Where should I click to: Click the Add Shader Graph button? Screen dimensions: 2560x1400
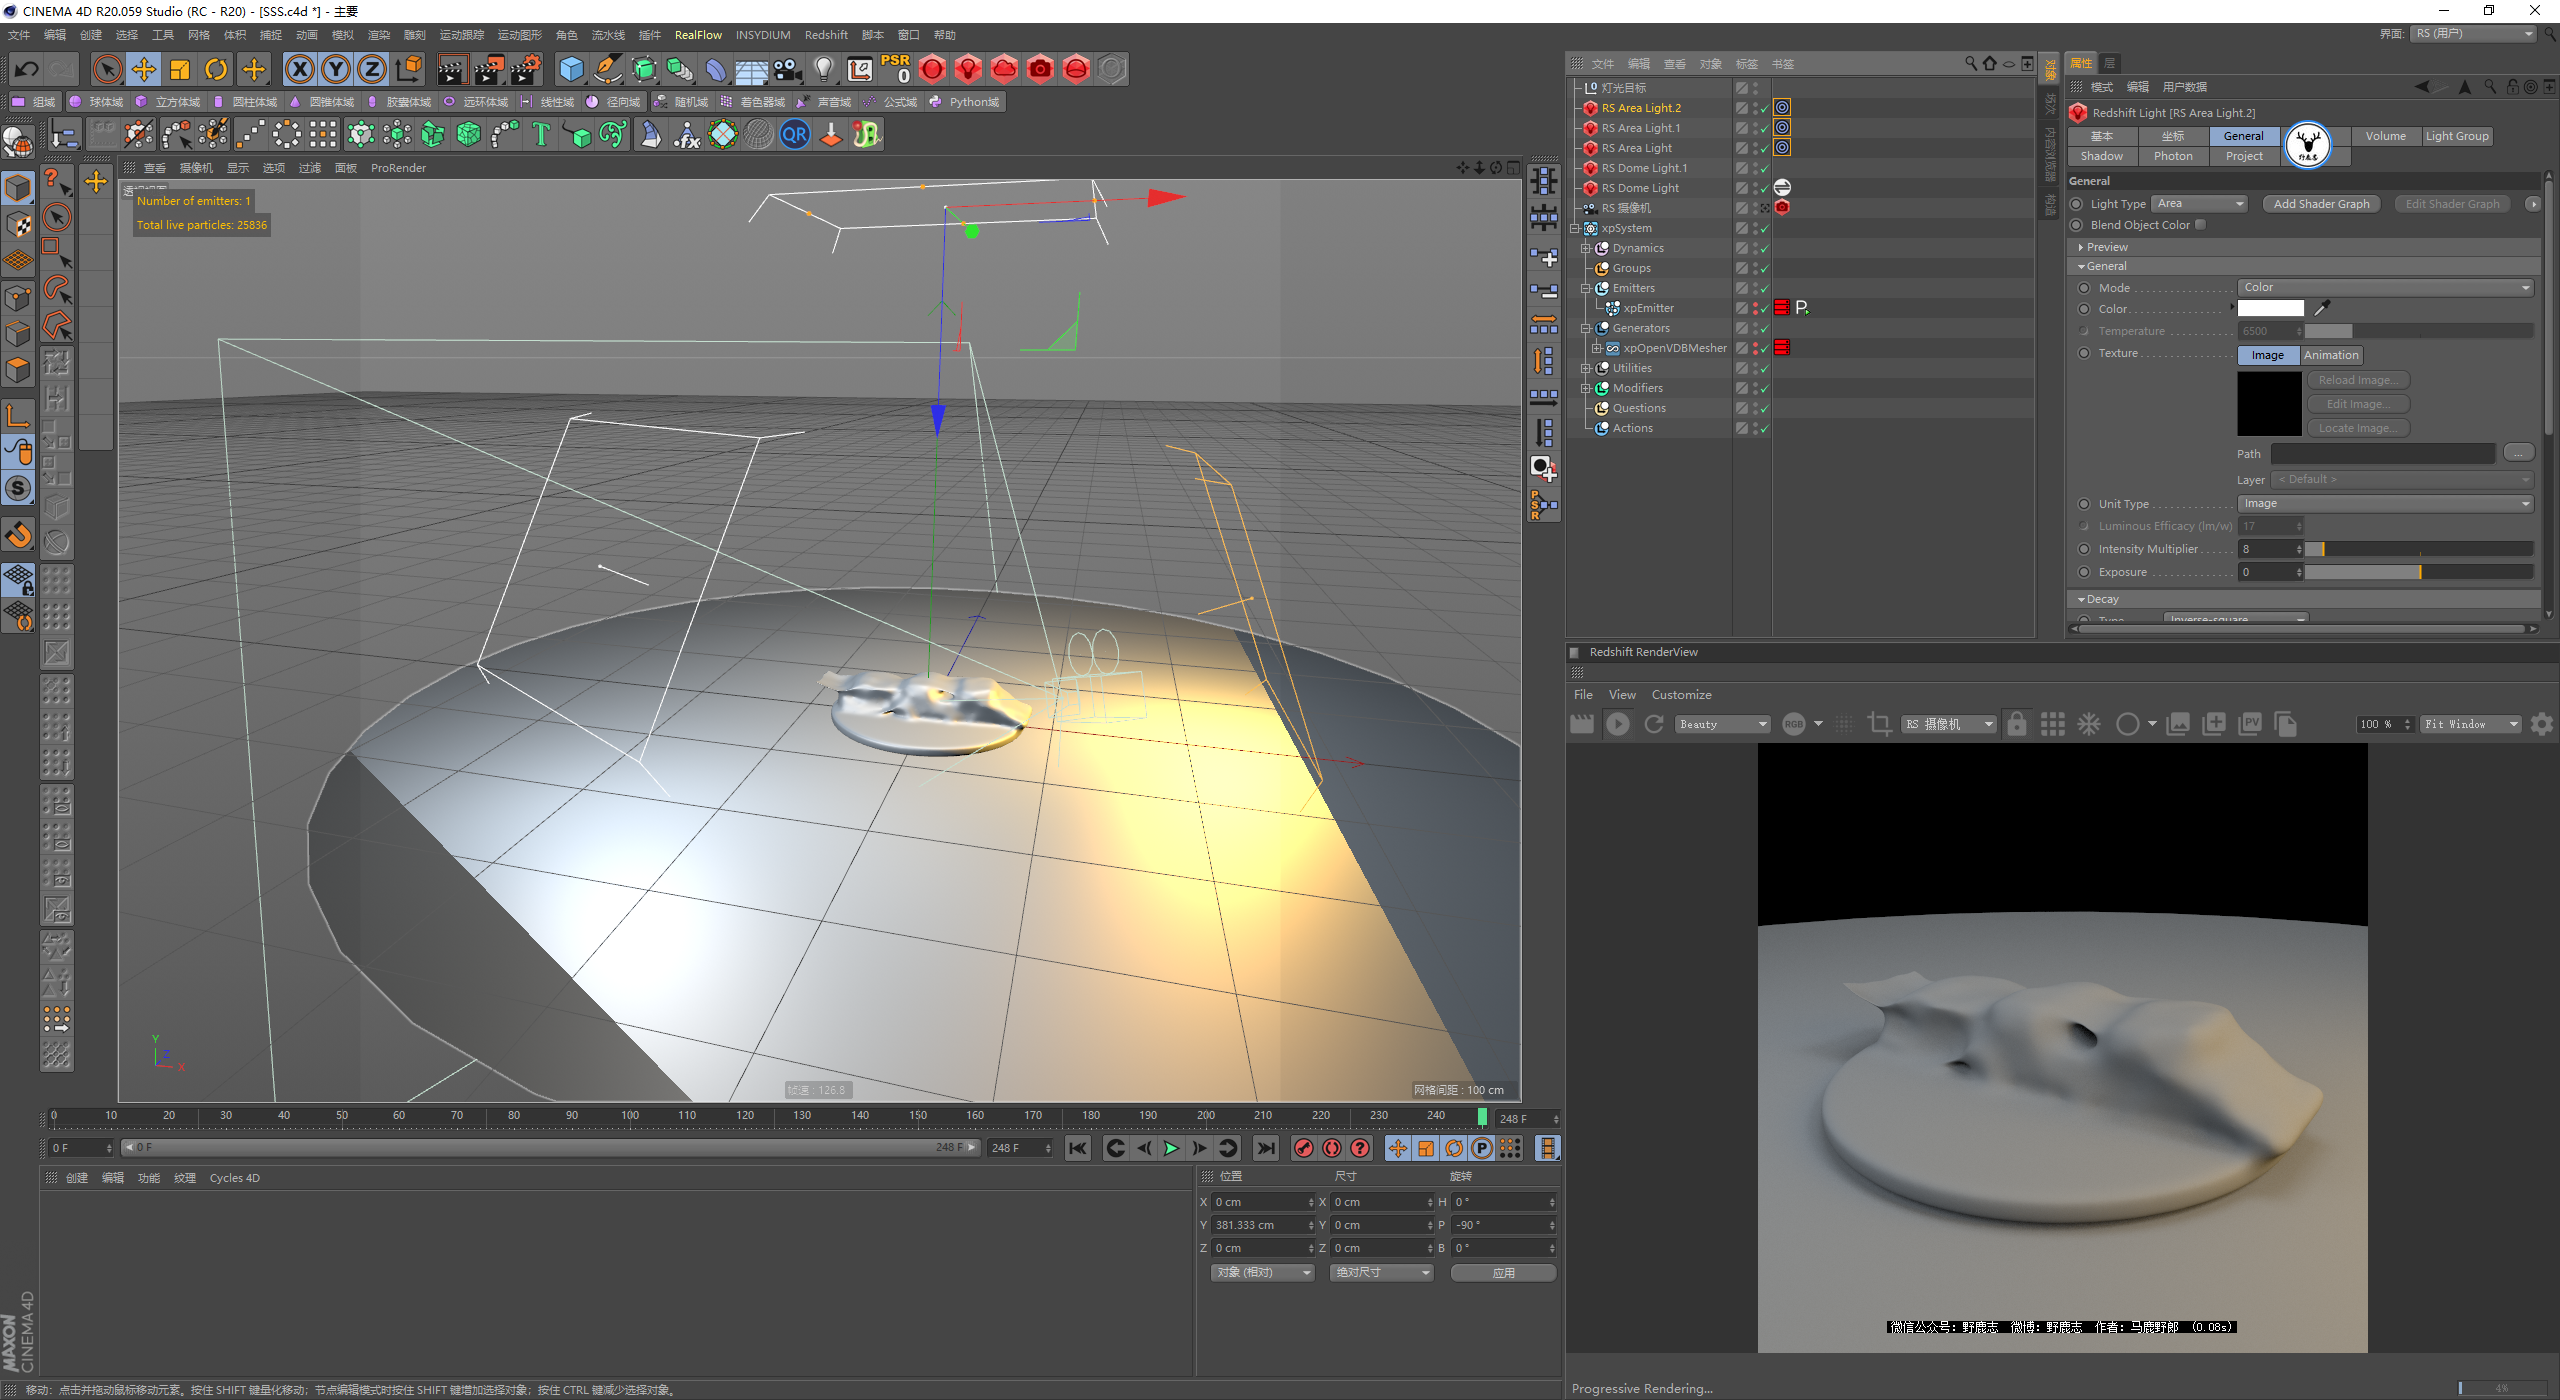click(x=2321, y=204)
